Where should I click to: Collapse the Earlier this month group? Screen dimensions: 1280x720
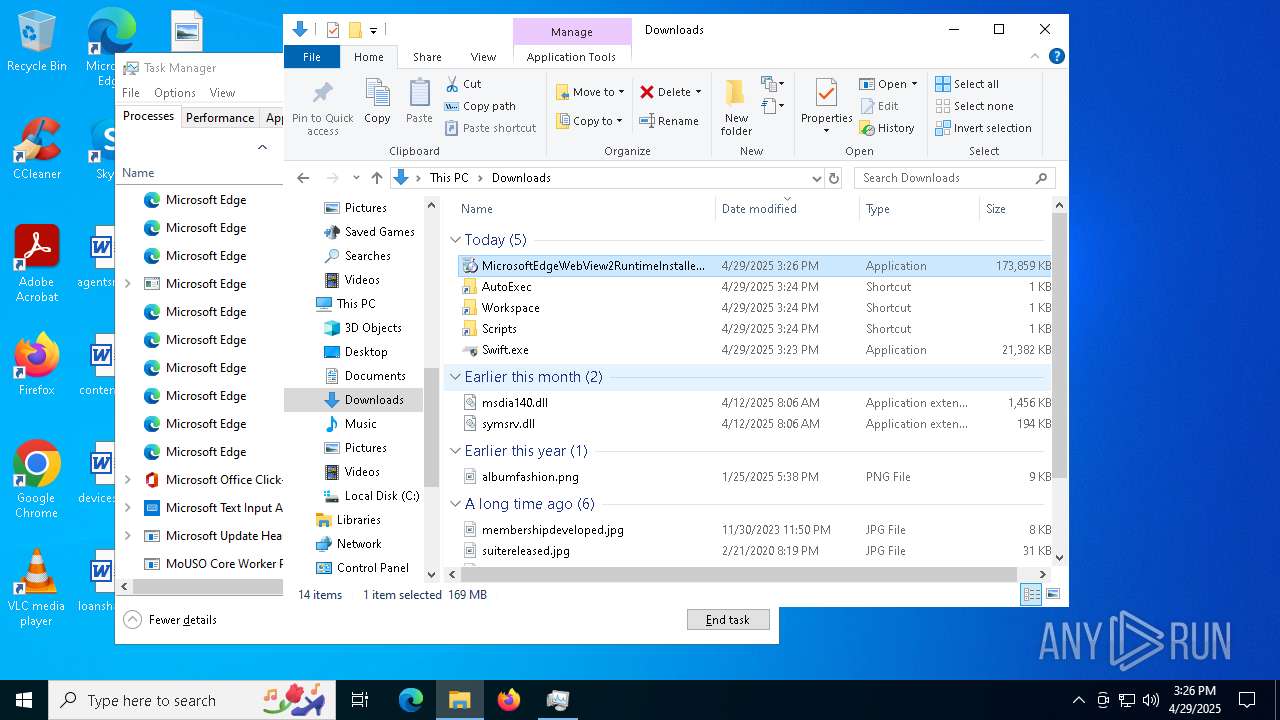[x=456, y=377]
